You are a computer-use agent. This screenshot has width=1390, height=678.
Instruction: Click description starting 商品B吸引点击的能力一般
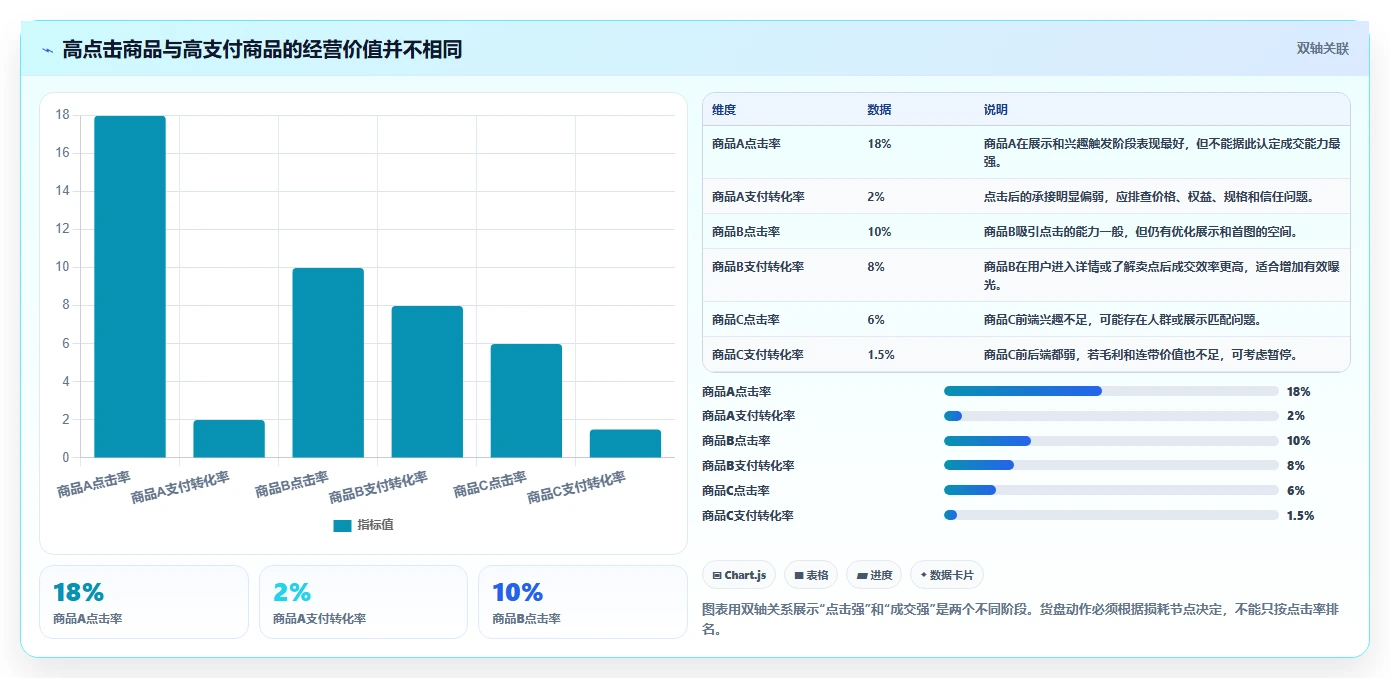point(1140,232)
